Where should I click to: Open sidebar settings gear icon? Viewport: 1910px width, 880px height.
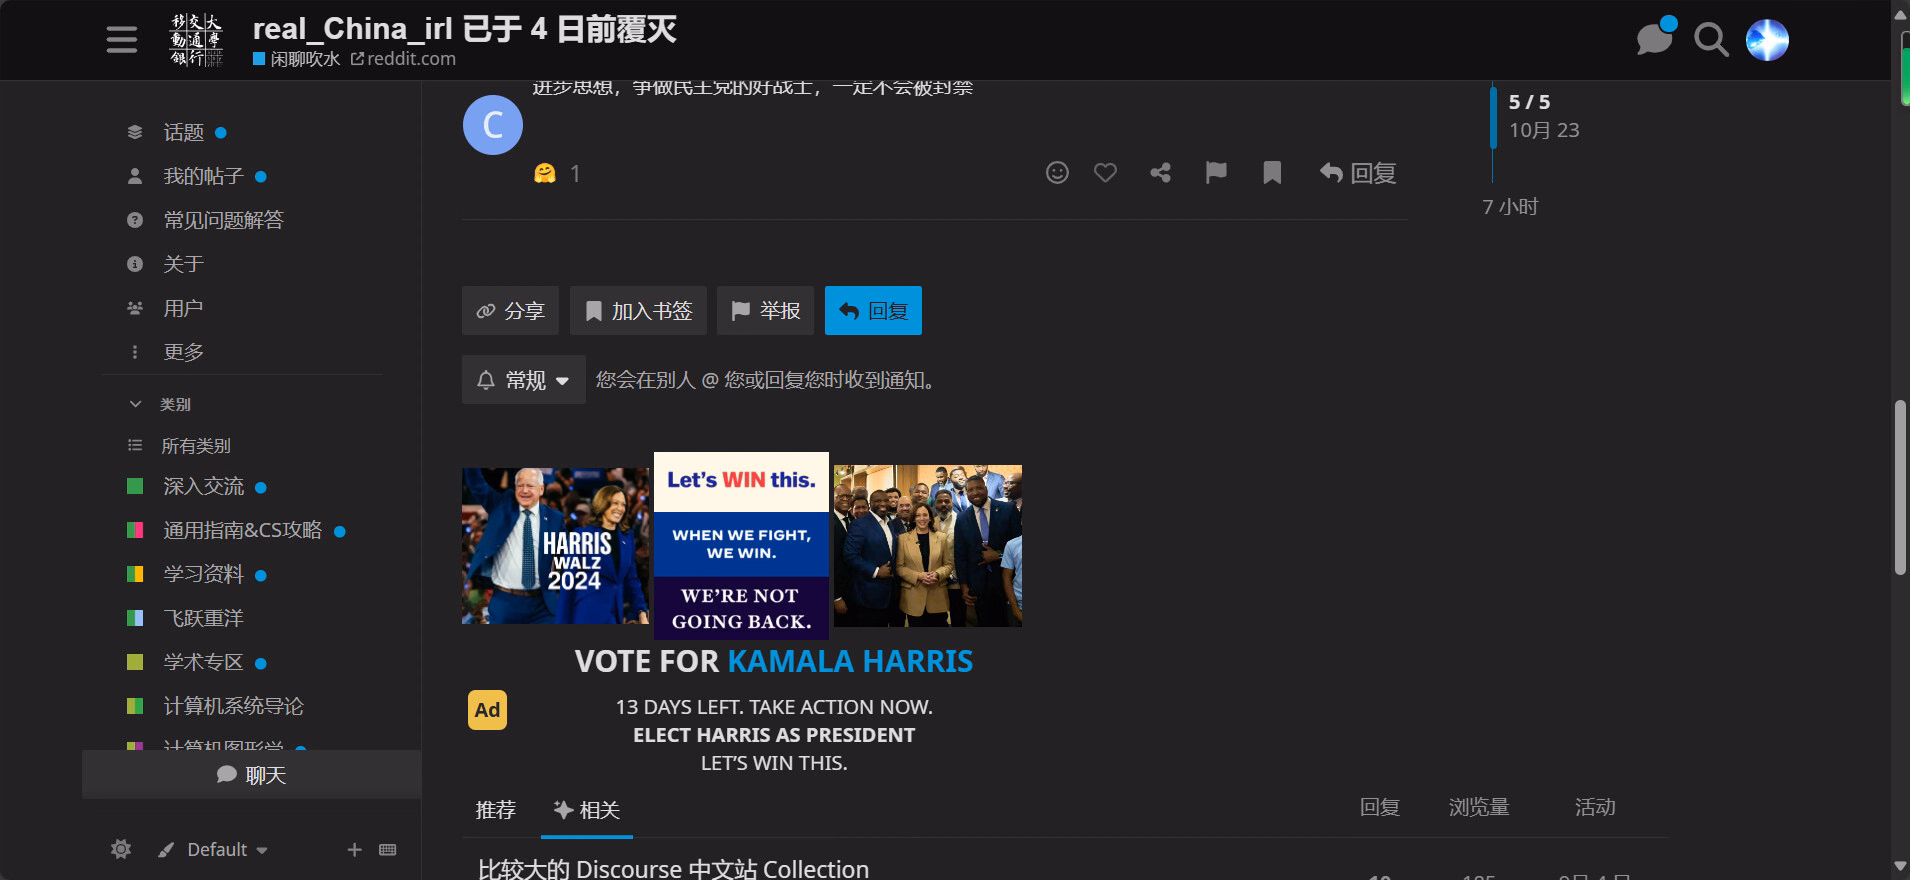121,849
